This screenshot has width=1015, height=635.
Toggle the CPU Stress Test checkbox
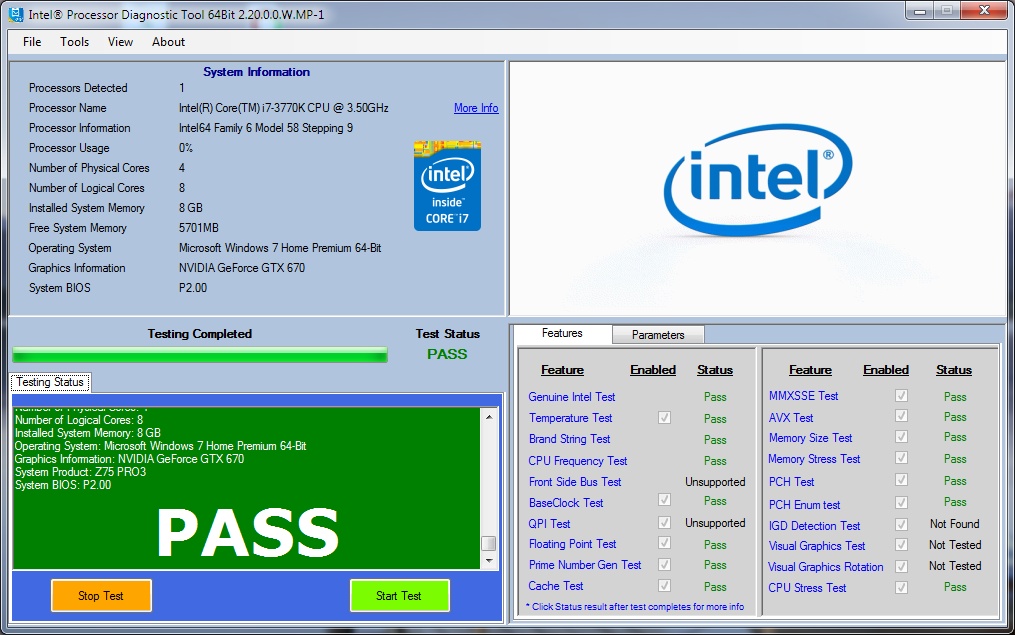click(x=901, y=587)
